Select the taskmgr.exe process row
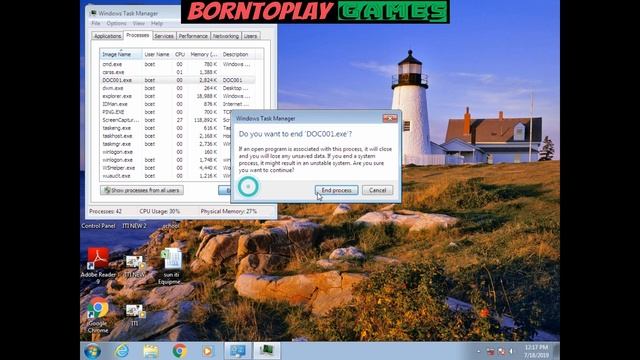640x360 pixels. [x=165, y=144]
